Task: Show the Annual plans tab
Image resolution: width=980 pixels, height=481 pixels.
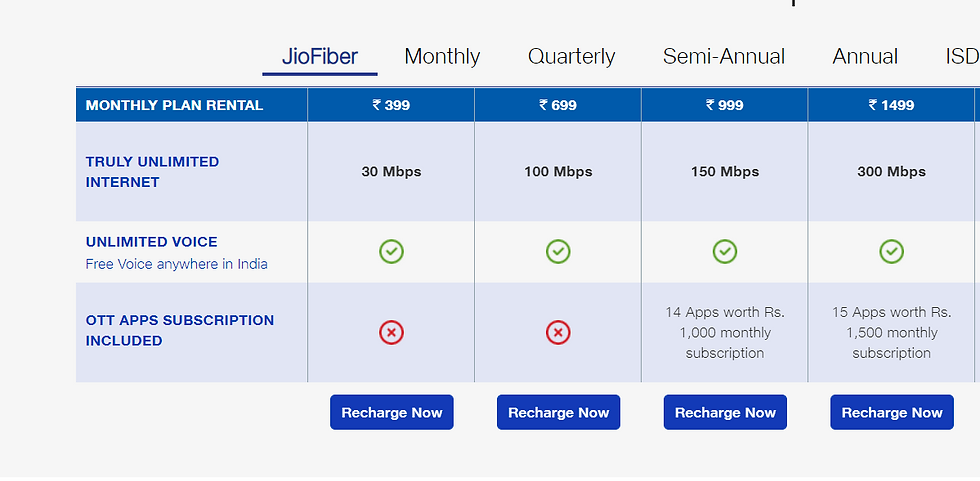Action: [x=865, y=56]
